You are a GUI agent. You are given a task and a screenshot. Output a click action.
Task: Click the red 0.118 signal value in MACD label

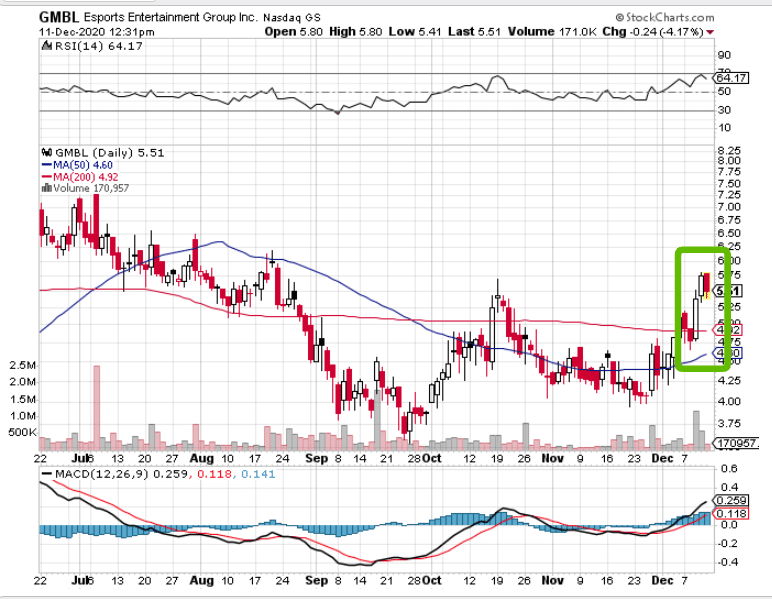tap(214, 474)
